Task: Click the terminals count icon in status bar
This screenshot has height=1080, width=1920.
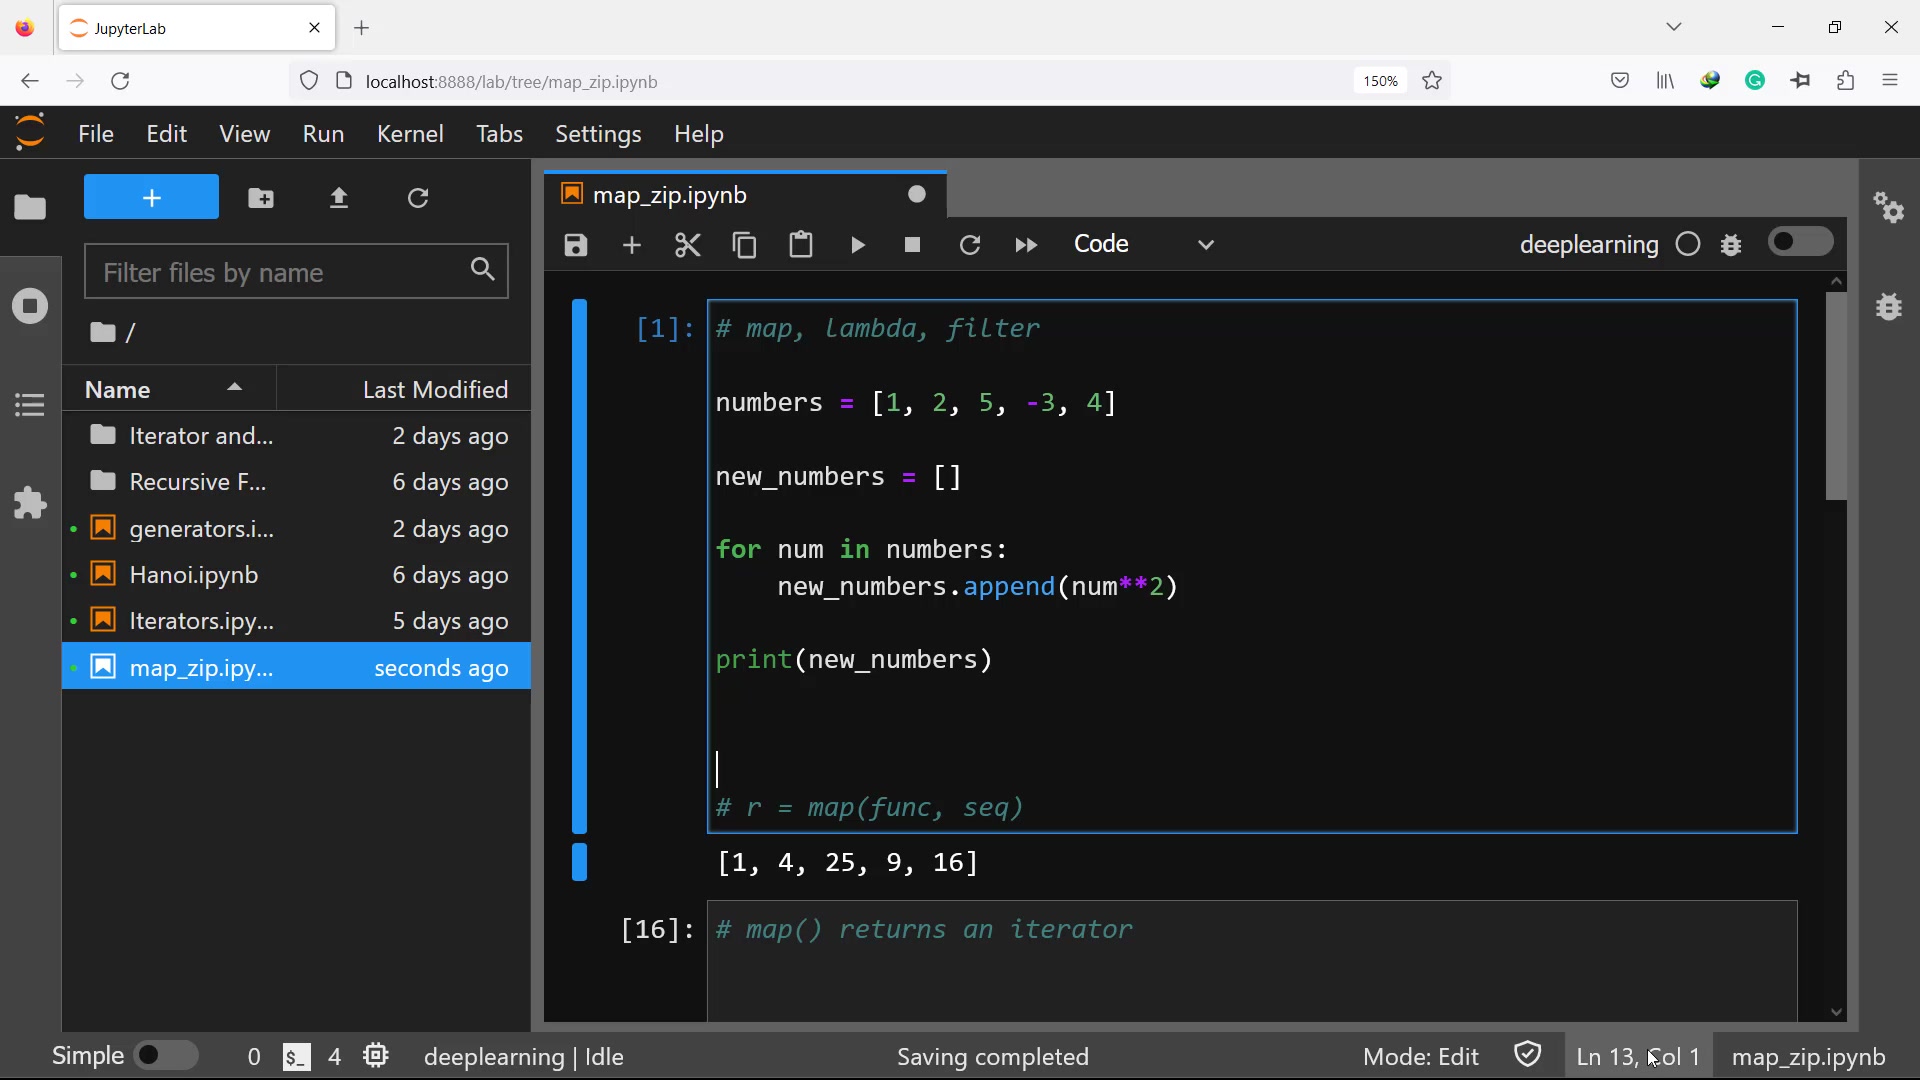Action: pos(297,1056)
